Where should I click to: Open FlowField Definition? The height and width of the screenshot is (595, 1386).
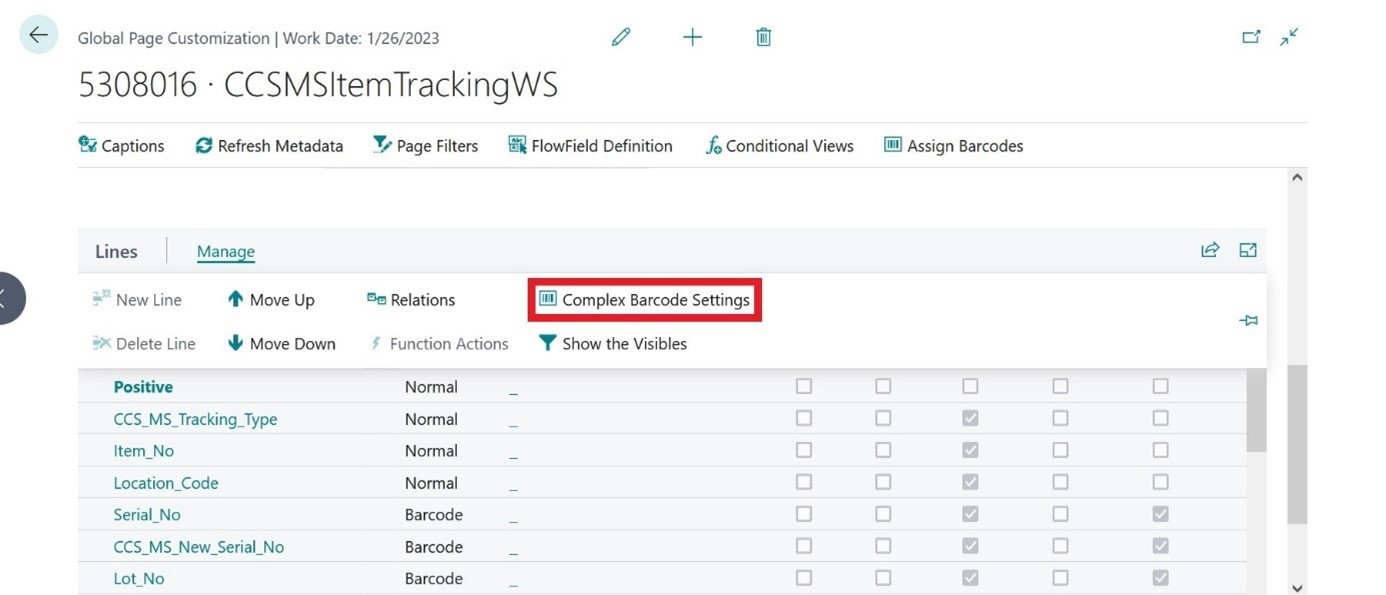[x=590, y=145]
